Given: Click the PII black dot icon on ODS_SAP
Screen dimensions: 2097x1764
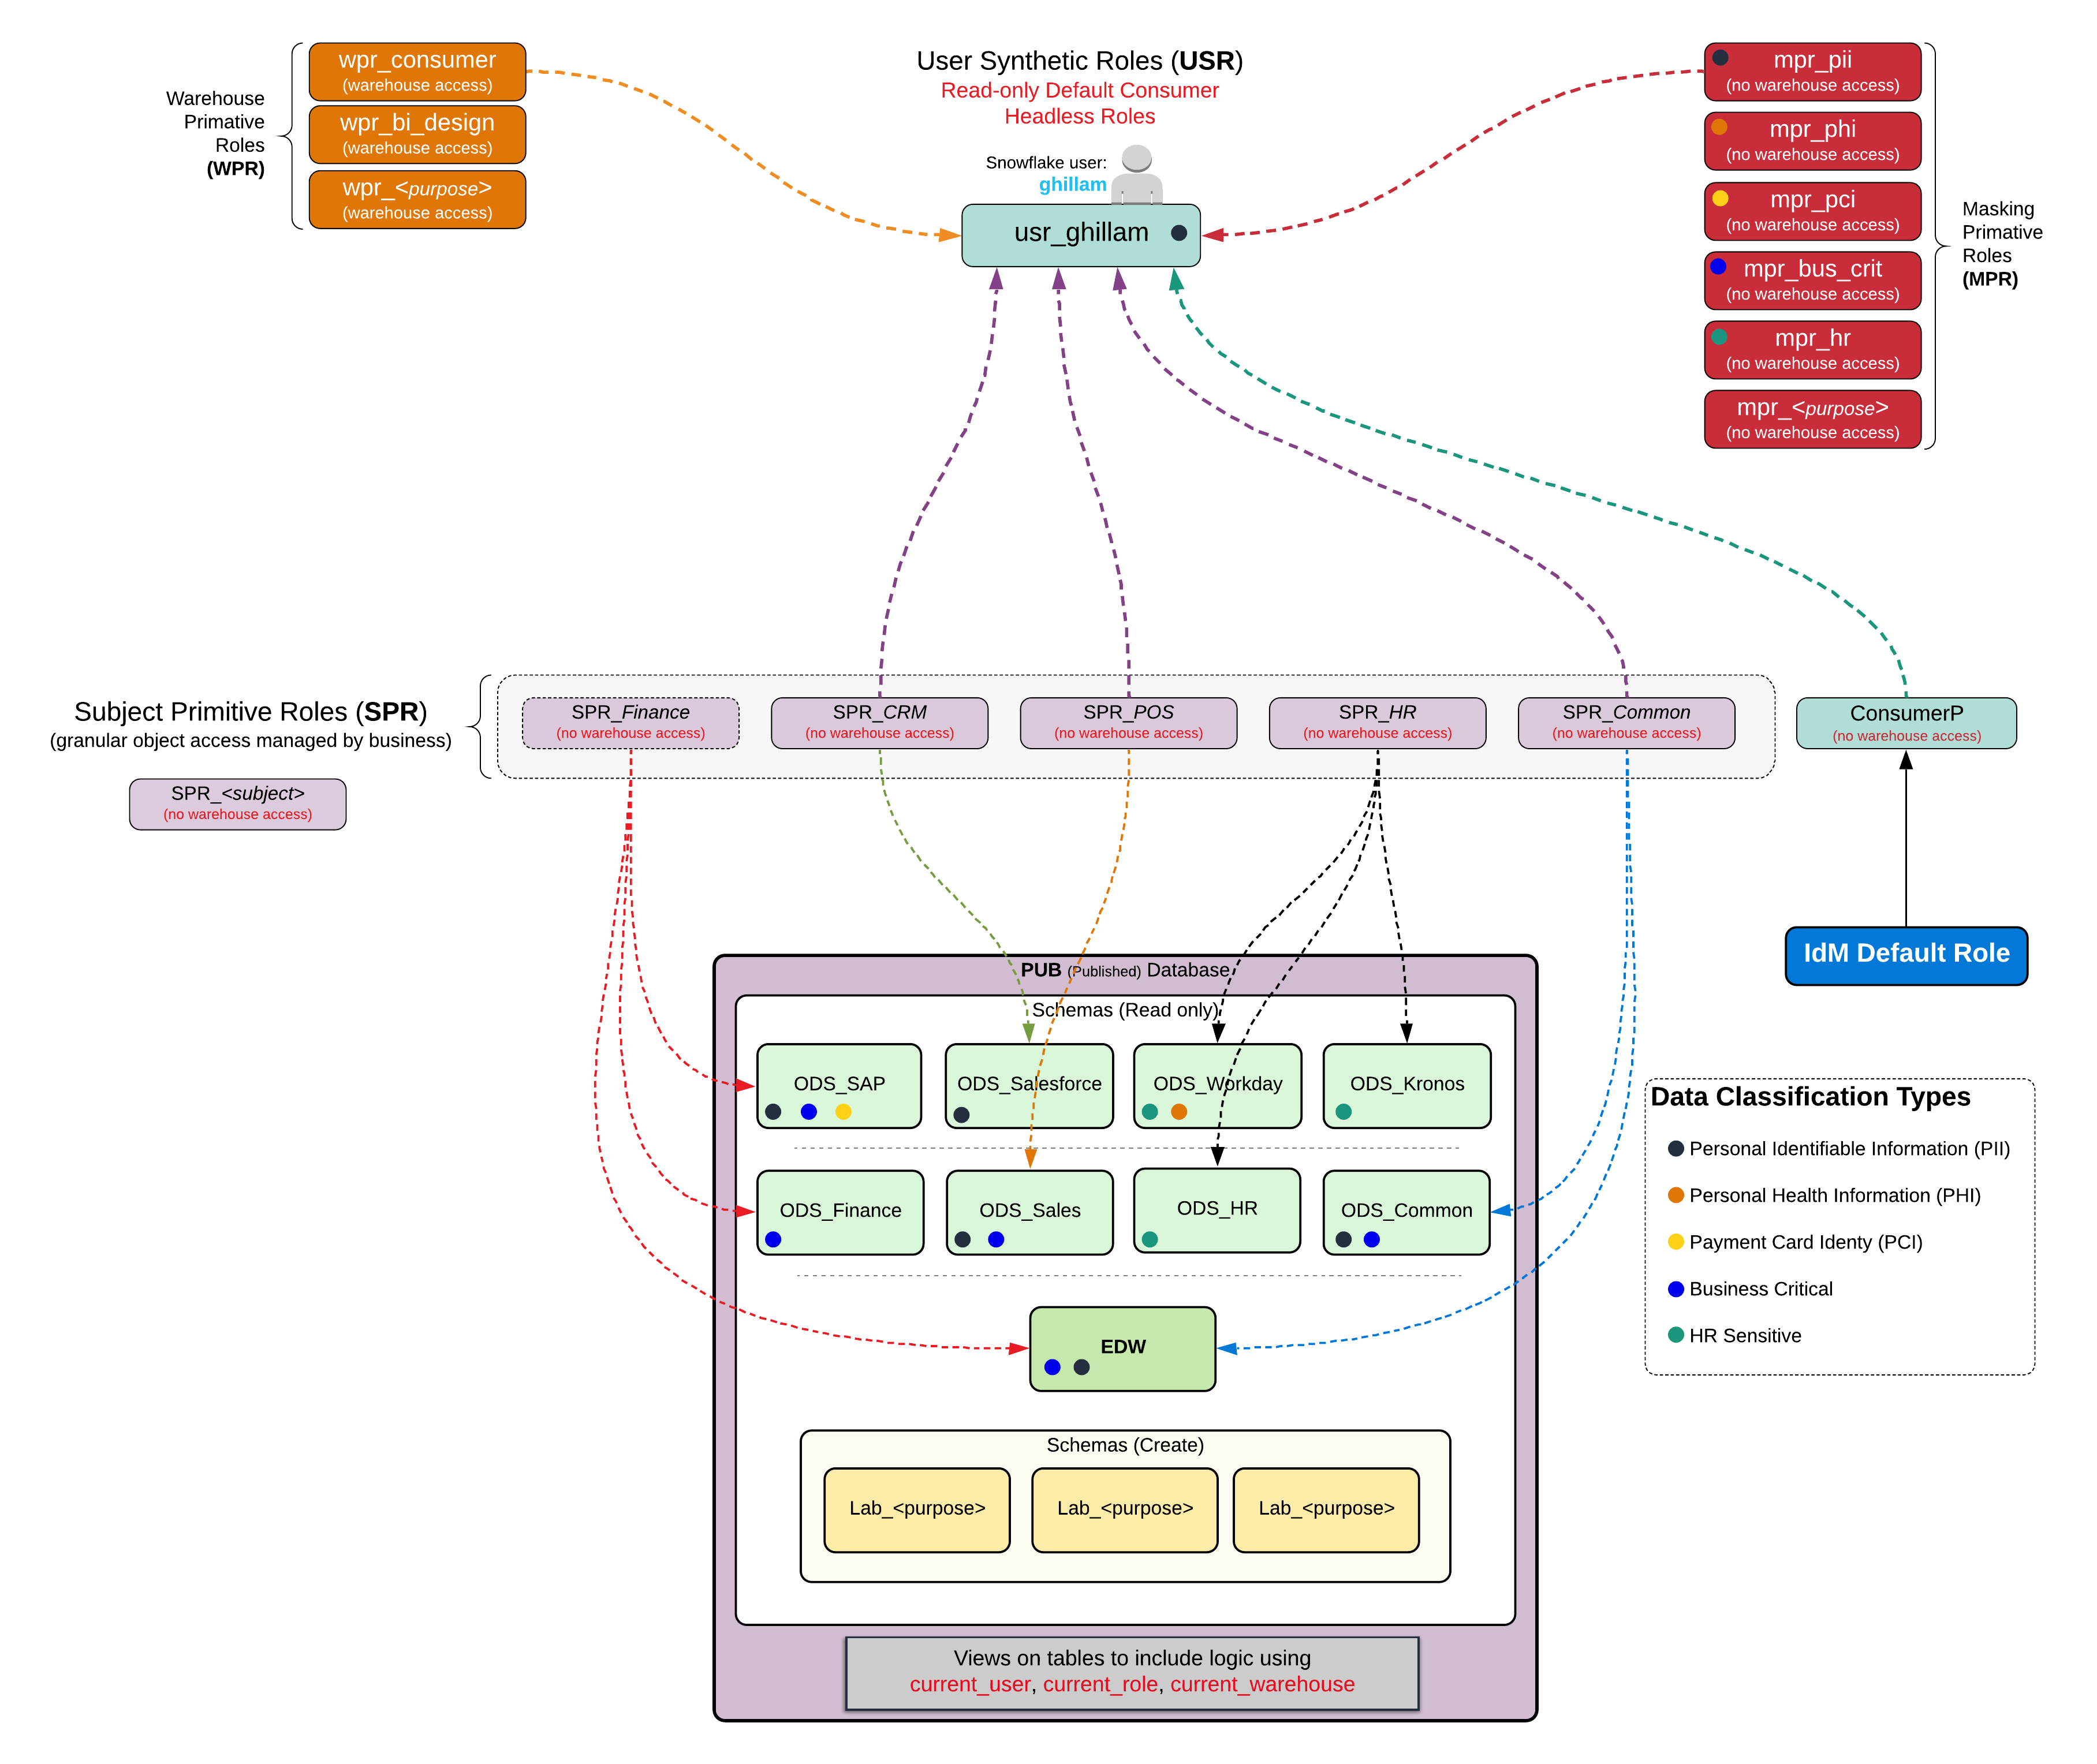Looking at the screenshot, I should [774, 1109].
